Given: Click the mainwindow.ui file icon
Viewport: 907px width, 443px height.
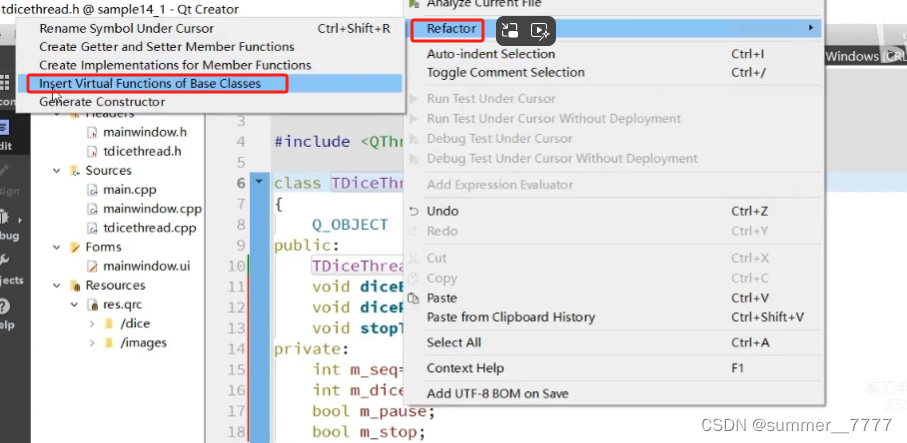Looking at the screenshot, I should click(92, 266).
